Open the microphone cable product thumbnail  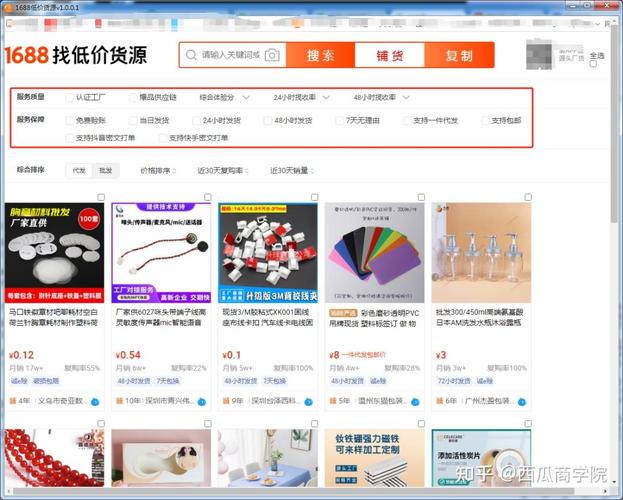click(x=161, y=253)
